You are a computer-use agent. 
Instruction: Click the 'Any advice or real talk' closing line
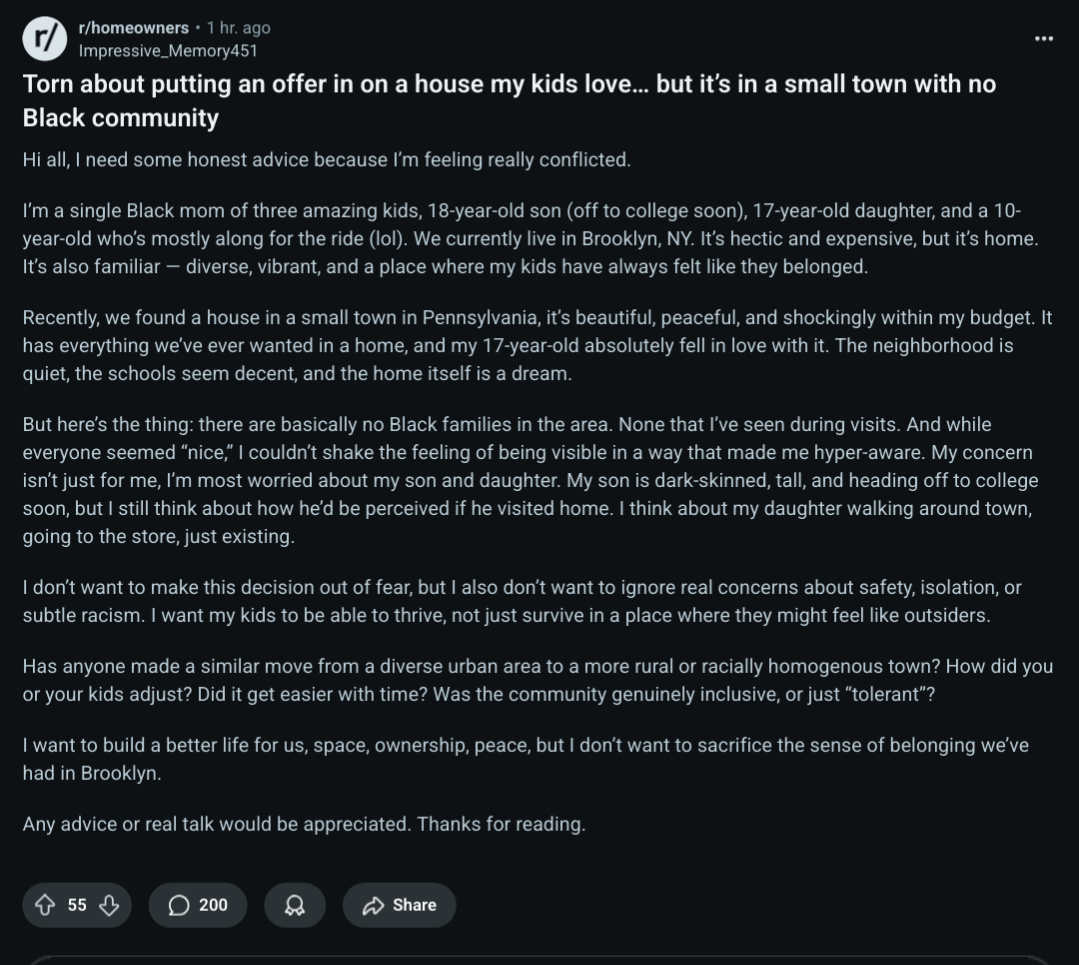304,824
